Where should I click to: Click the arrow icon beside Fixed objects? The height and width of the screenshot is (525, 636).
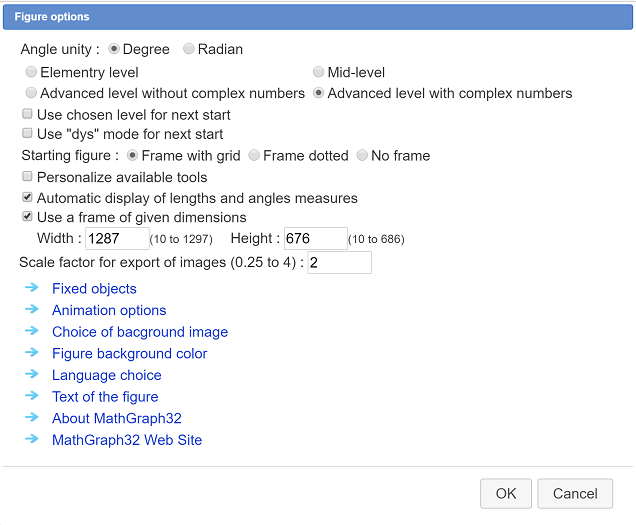(32, 288)
